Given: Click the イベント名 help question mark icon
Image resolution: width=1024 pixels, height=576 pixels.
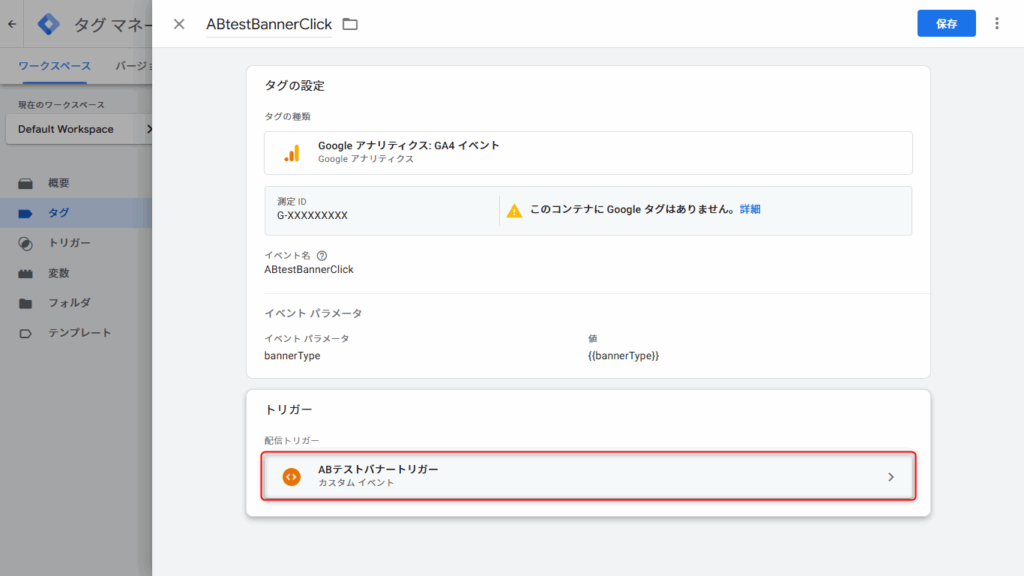Looking at the screenshot, I should (322, 256).
